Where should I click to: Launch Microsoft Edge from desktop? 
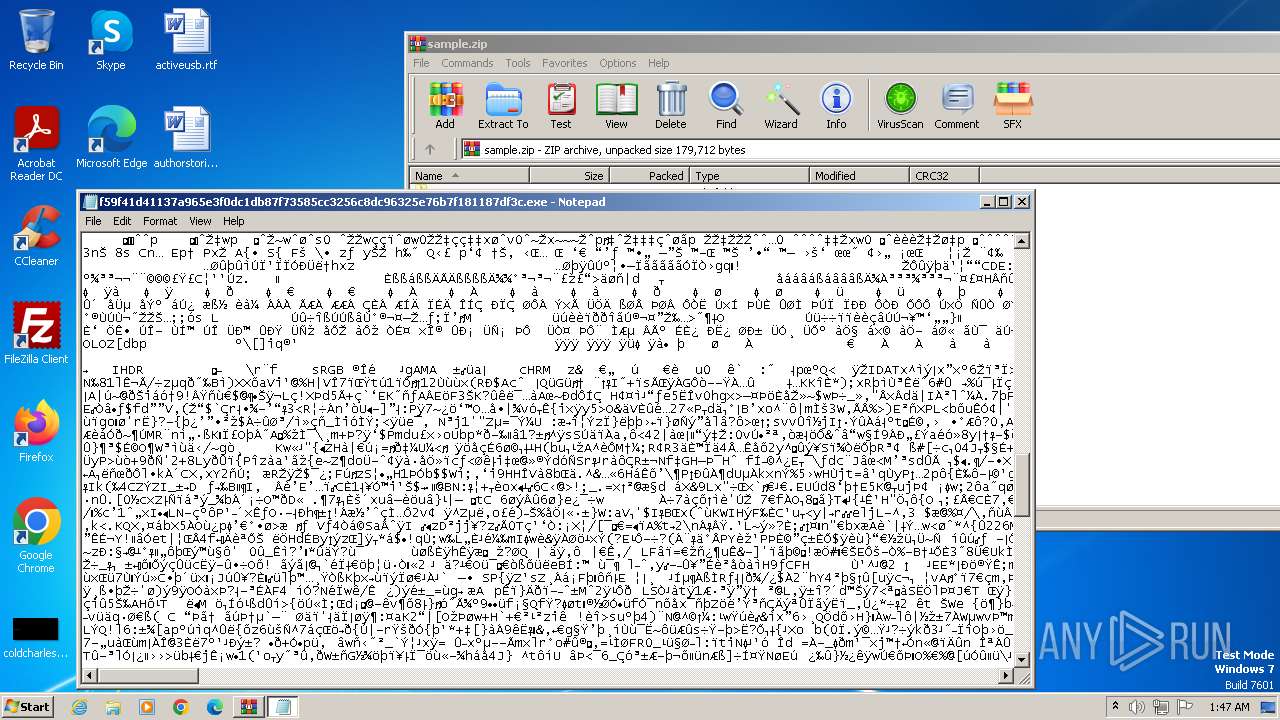[x=111, y=138]
